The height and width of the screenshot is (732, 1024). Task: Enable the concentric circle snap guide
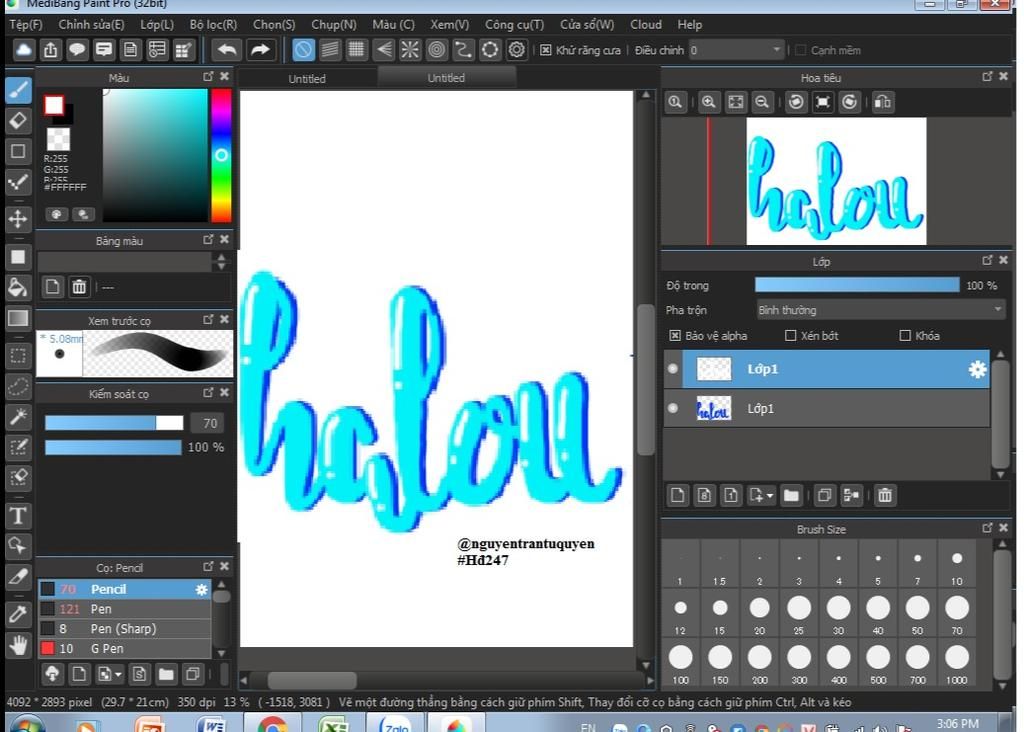point(437,50)
